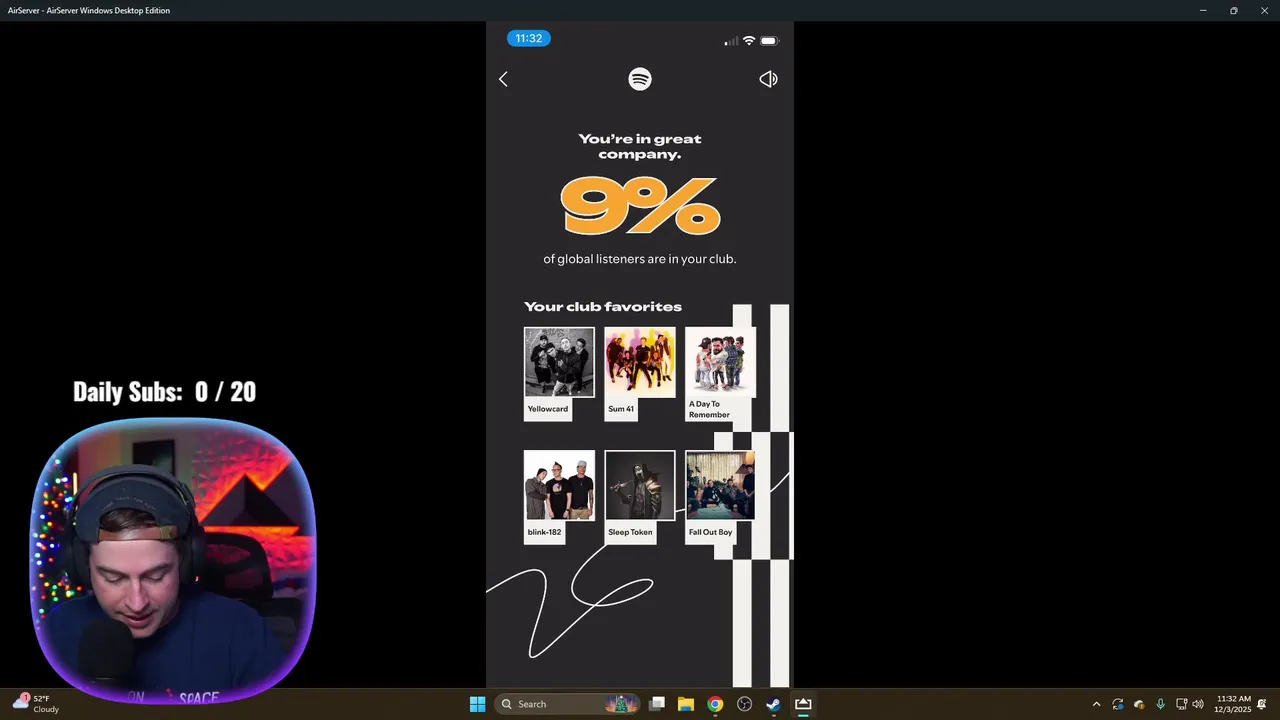Click "You're in great company." heading
The width and height of the screenshot is (1280, 720).
pos(640,147)
